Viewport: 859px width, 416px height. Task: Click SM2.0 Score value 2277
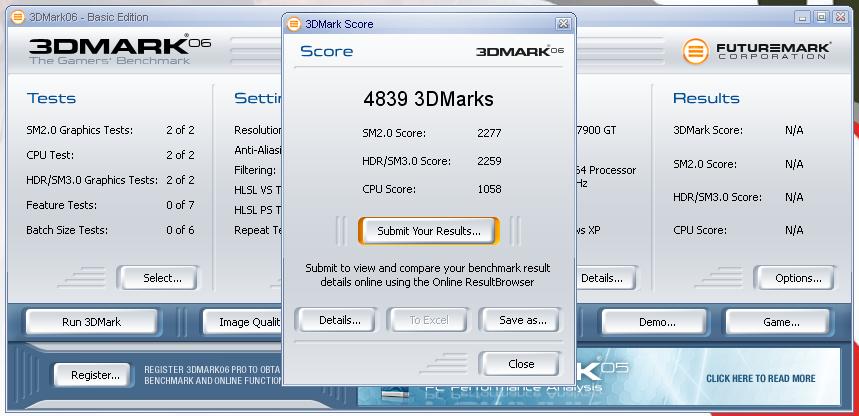click(x=489, y=133)
